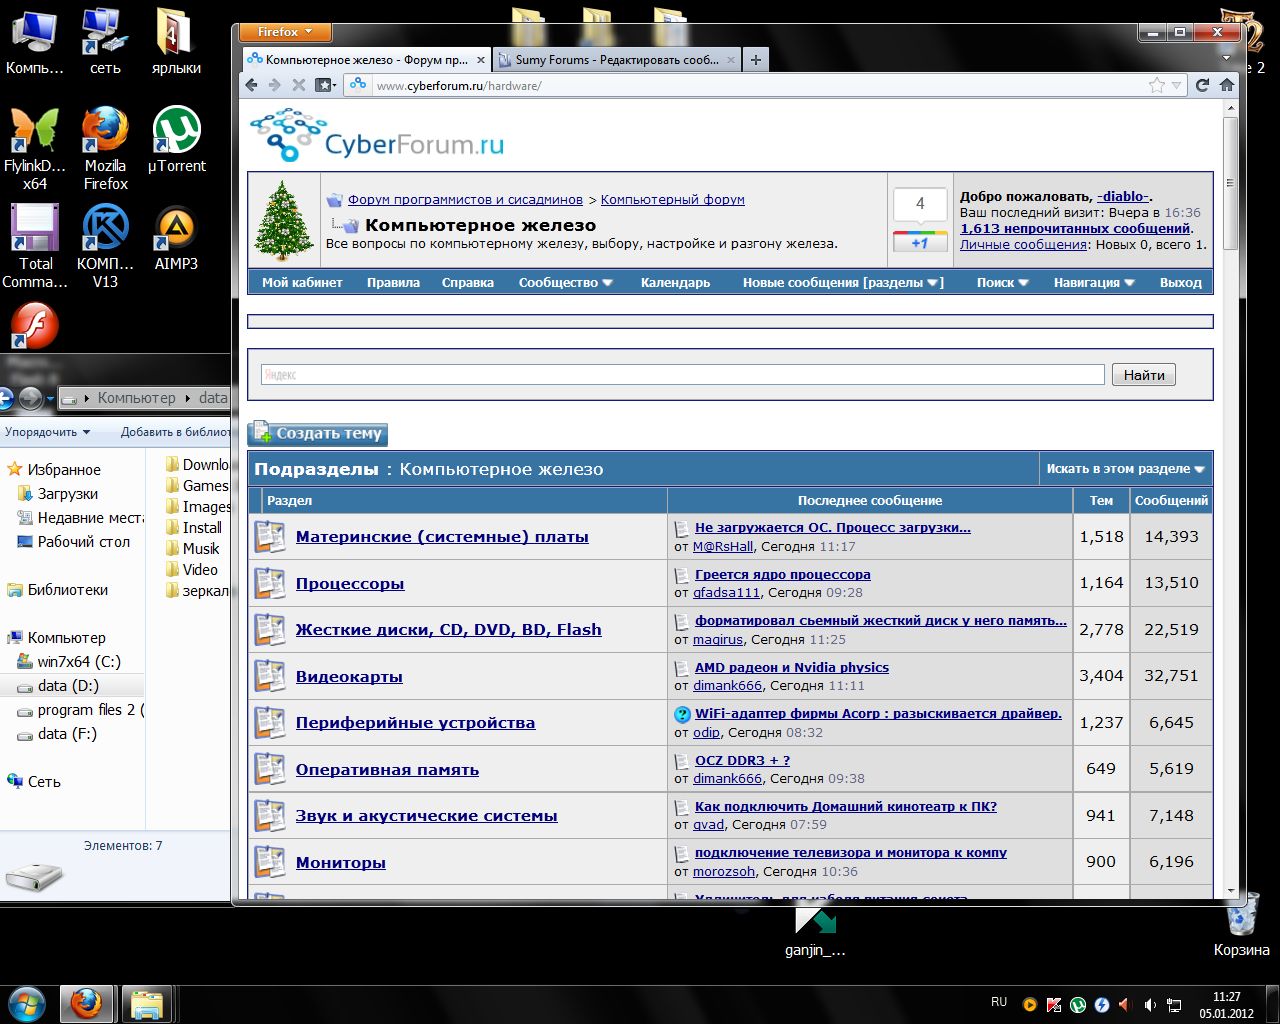
Task: Open the Видеокарты subforum link
Action: [349, 677]
